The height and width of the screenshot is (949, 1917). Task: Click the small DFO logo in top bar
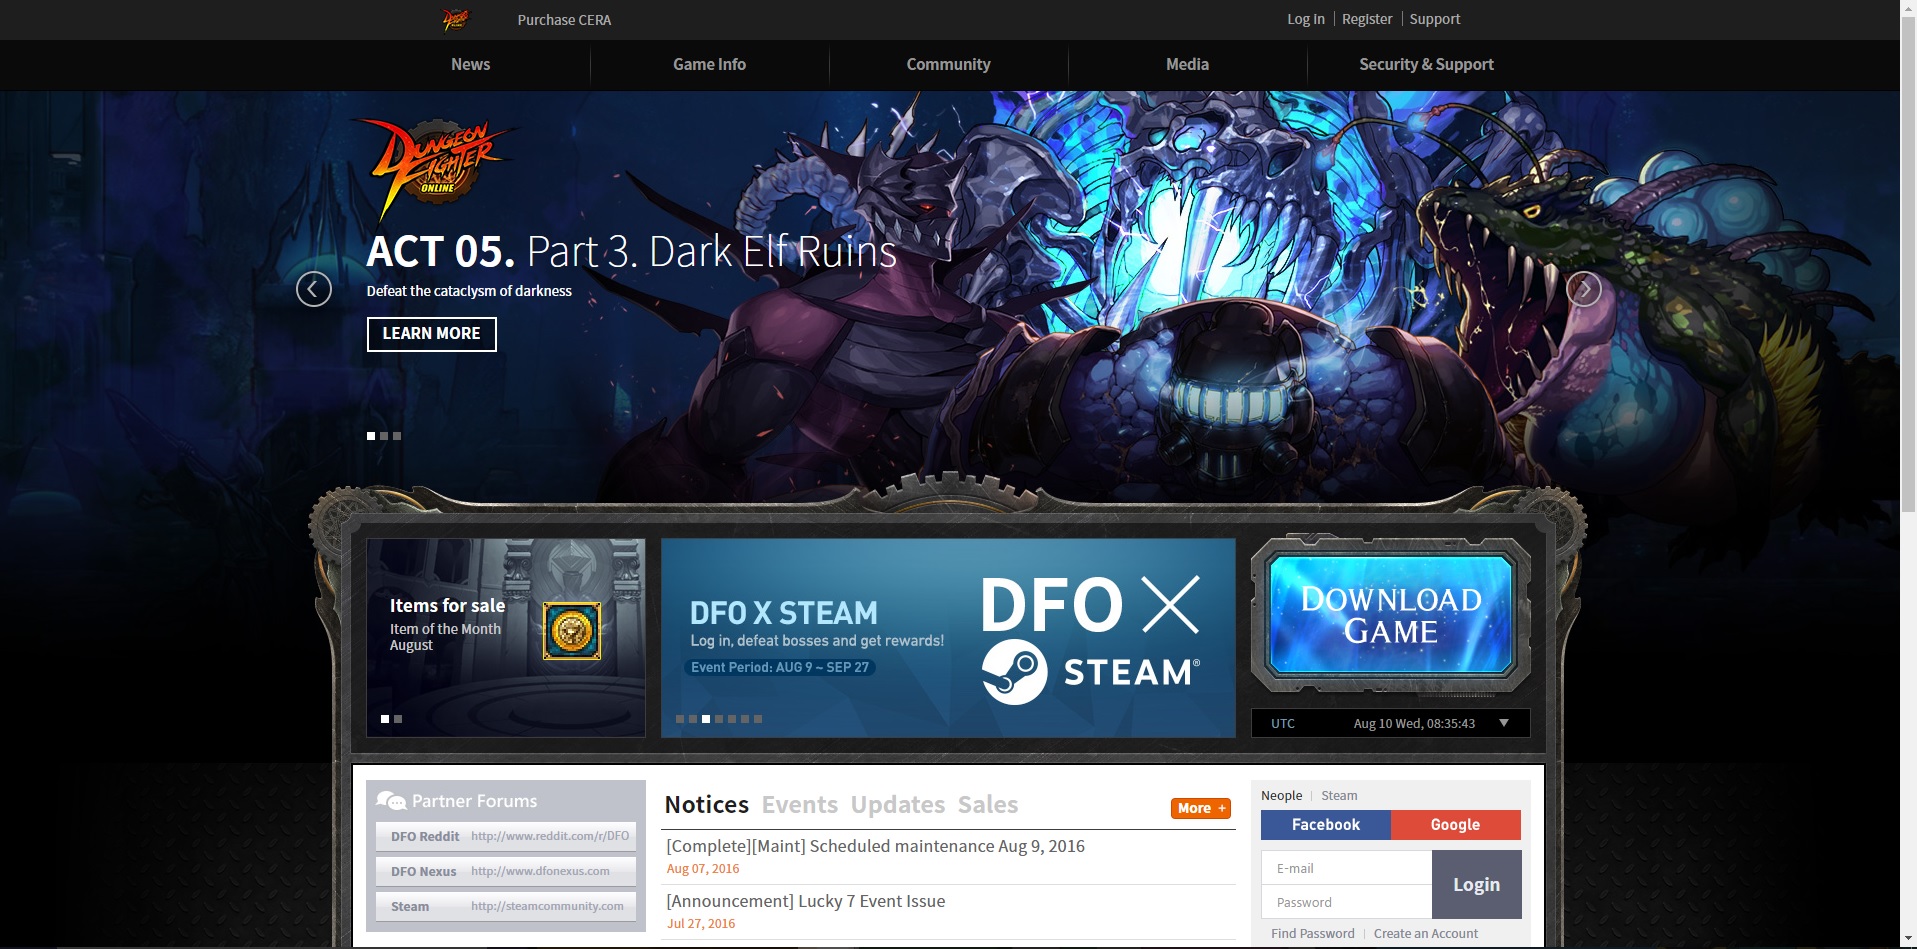(x=455, y=19)
